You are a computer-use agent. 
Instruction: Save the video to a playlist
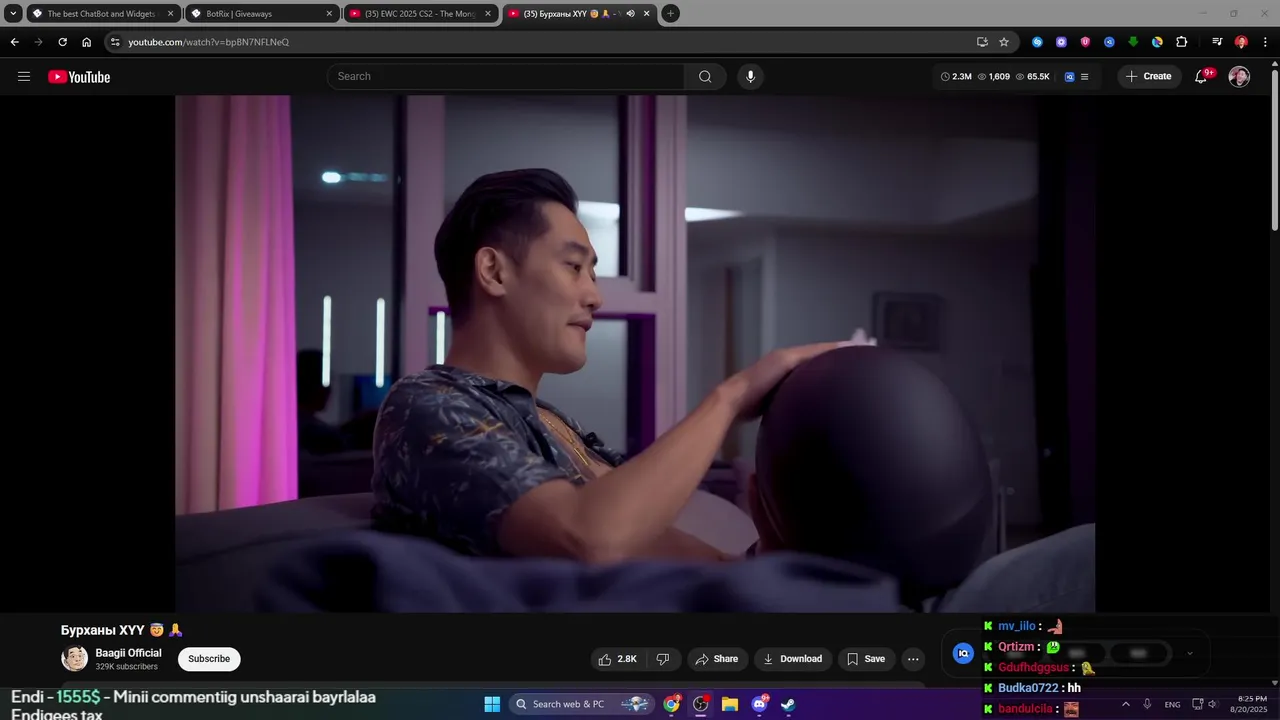click(x=866, y=659)
